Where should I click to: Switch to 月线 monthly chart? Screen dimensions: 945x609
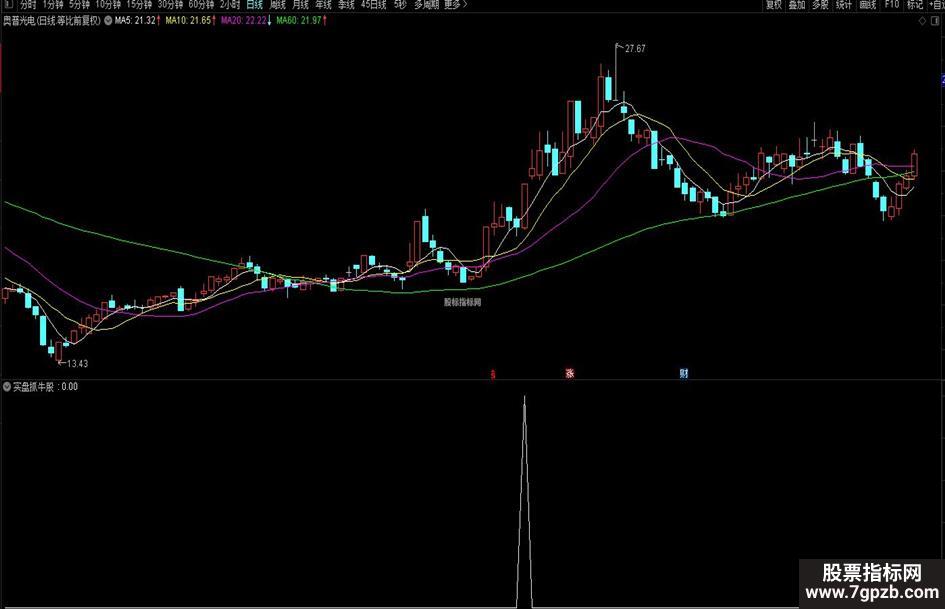pyautogui.click(x=301, y=4)
